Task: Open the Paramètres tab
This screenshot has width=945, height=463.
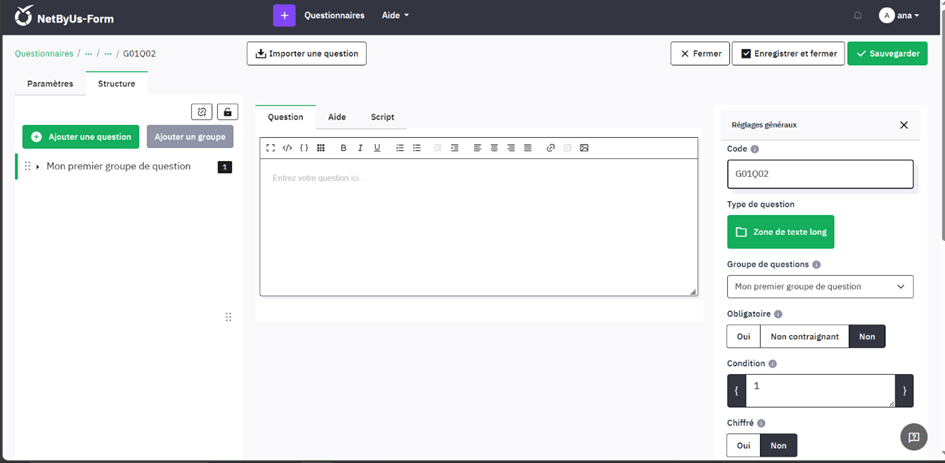Action: point(50,84)
